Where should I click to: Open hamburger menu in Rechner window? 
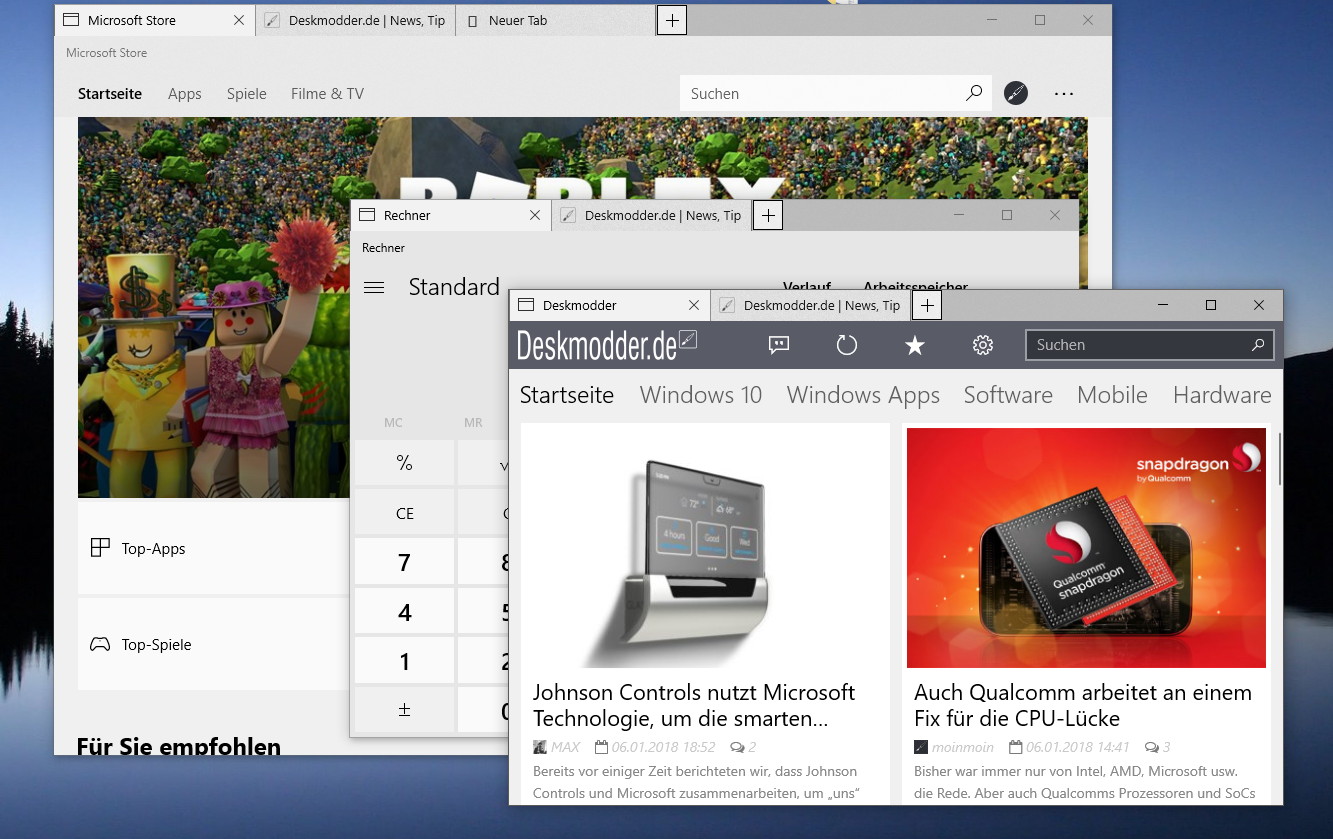coord(374,287)
